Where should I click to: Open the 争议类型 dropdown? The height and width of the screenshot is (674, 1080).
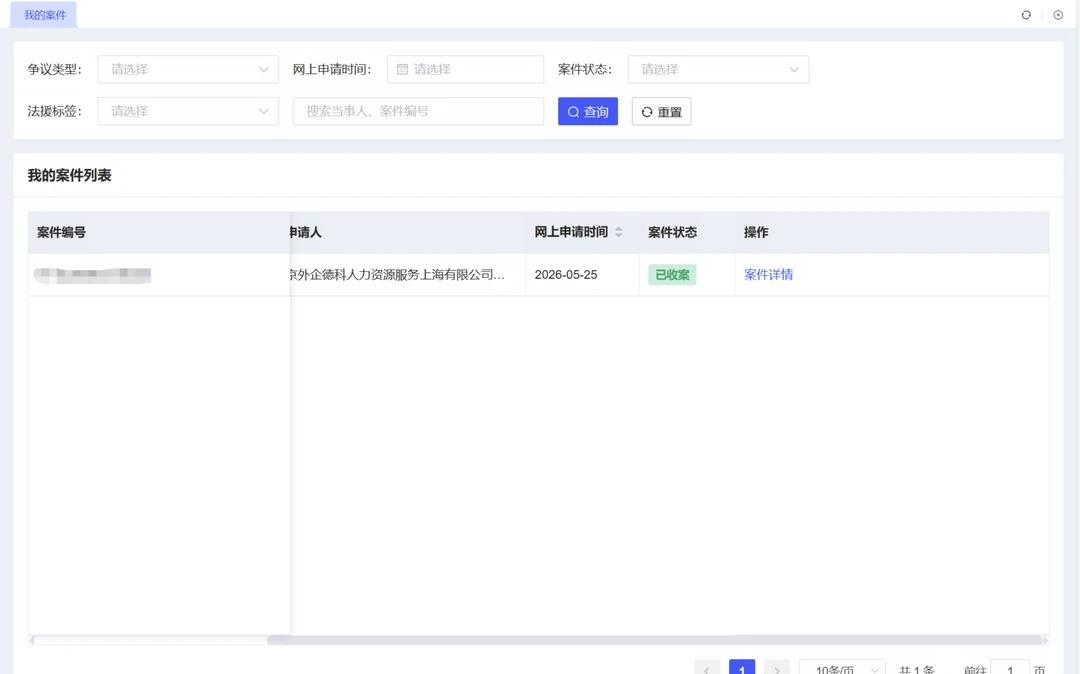pos(188,70)
